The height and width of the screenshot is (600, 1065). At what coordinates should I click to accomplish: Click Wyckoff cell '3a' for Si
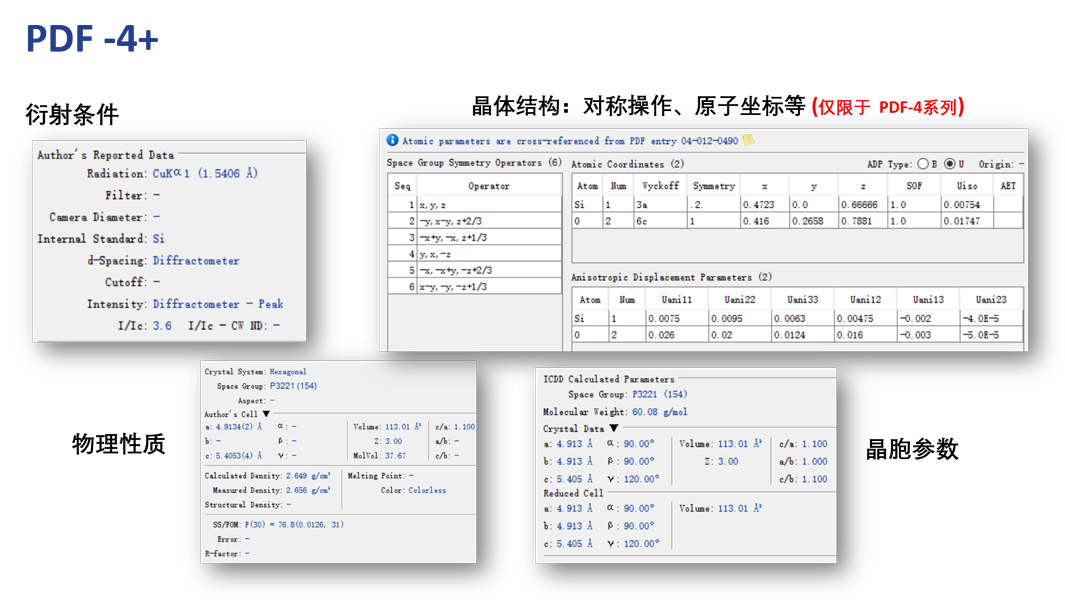(660, 205)
